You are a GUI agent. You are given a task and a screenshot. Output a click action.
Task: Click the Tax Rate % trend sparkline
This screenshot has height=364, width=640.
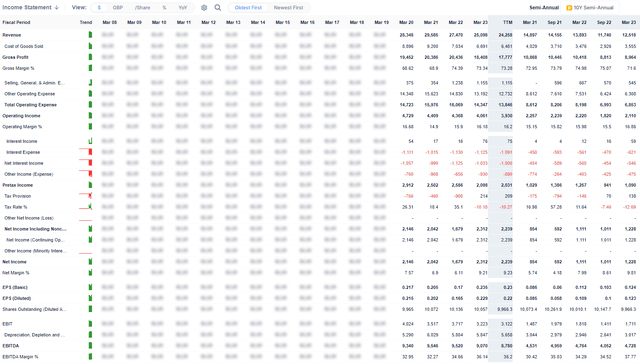pyautogui.click(x=86, y=207)
